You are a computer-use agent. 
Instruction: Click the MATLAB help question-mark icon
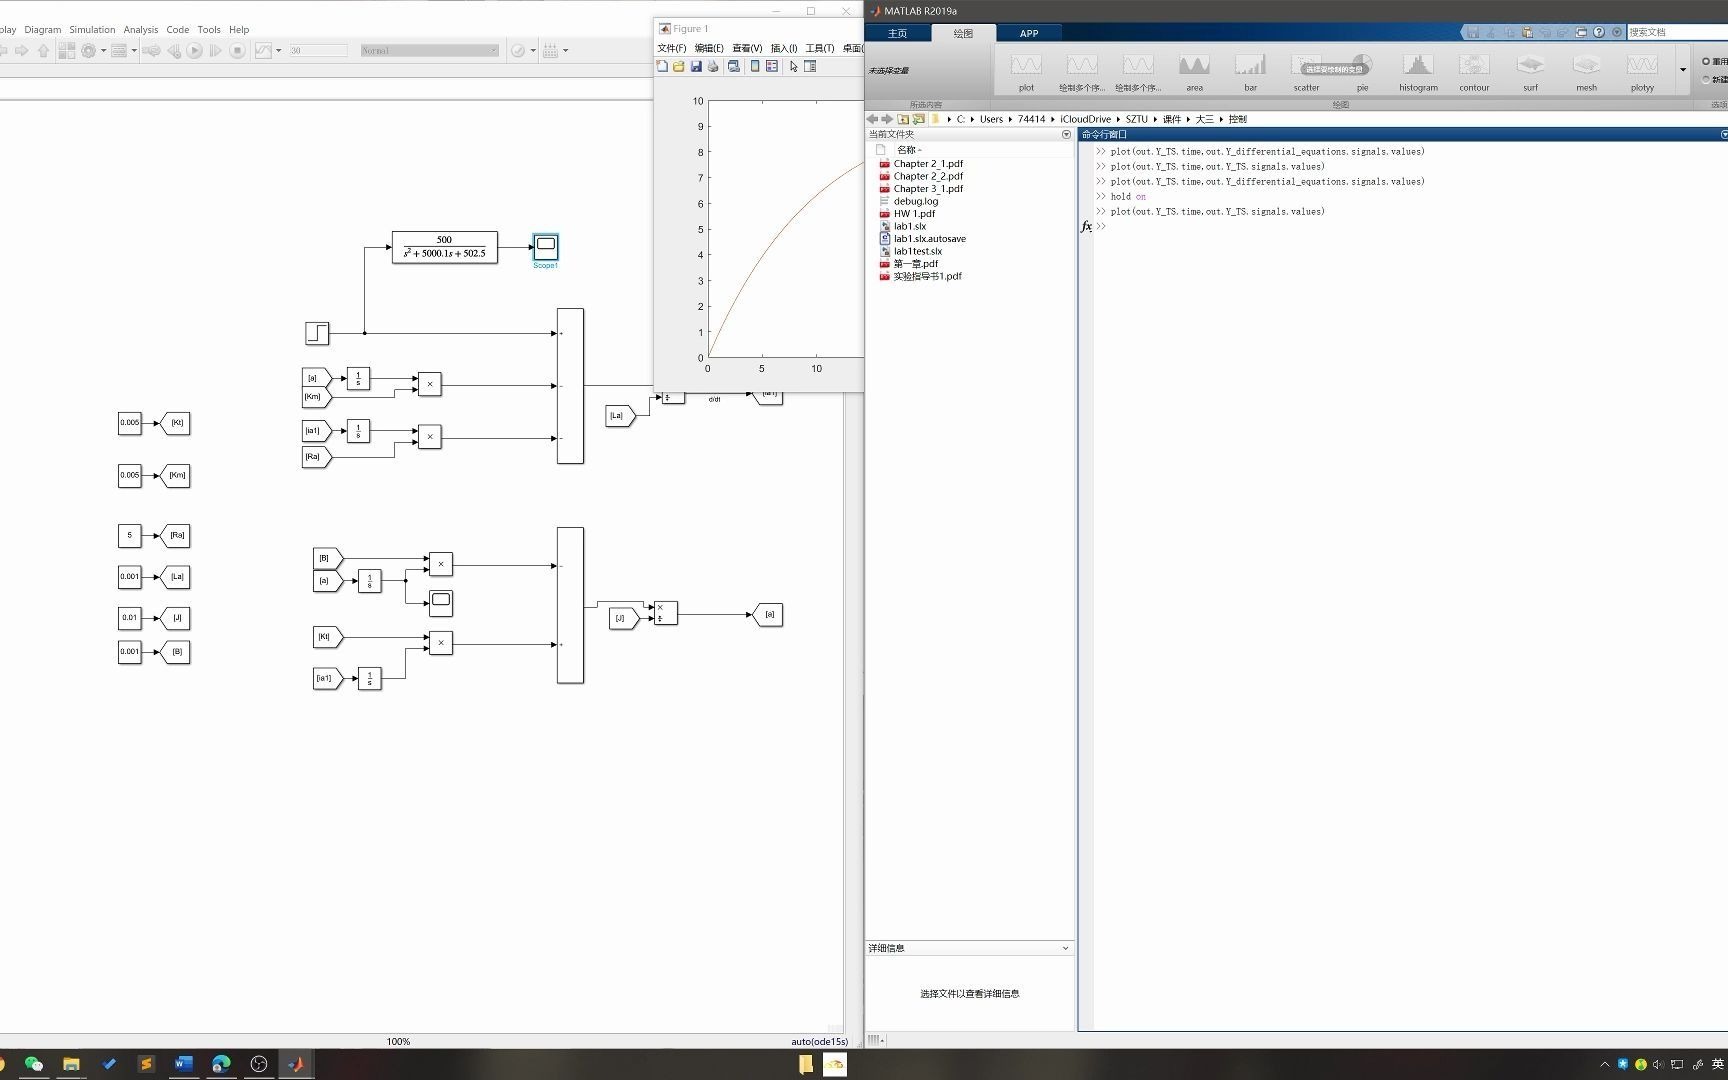(x=1599, y=32)
